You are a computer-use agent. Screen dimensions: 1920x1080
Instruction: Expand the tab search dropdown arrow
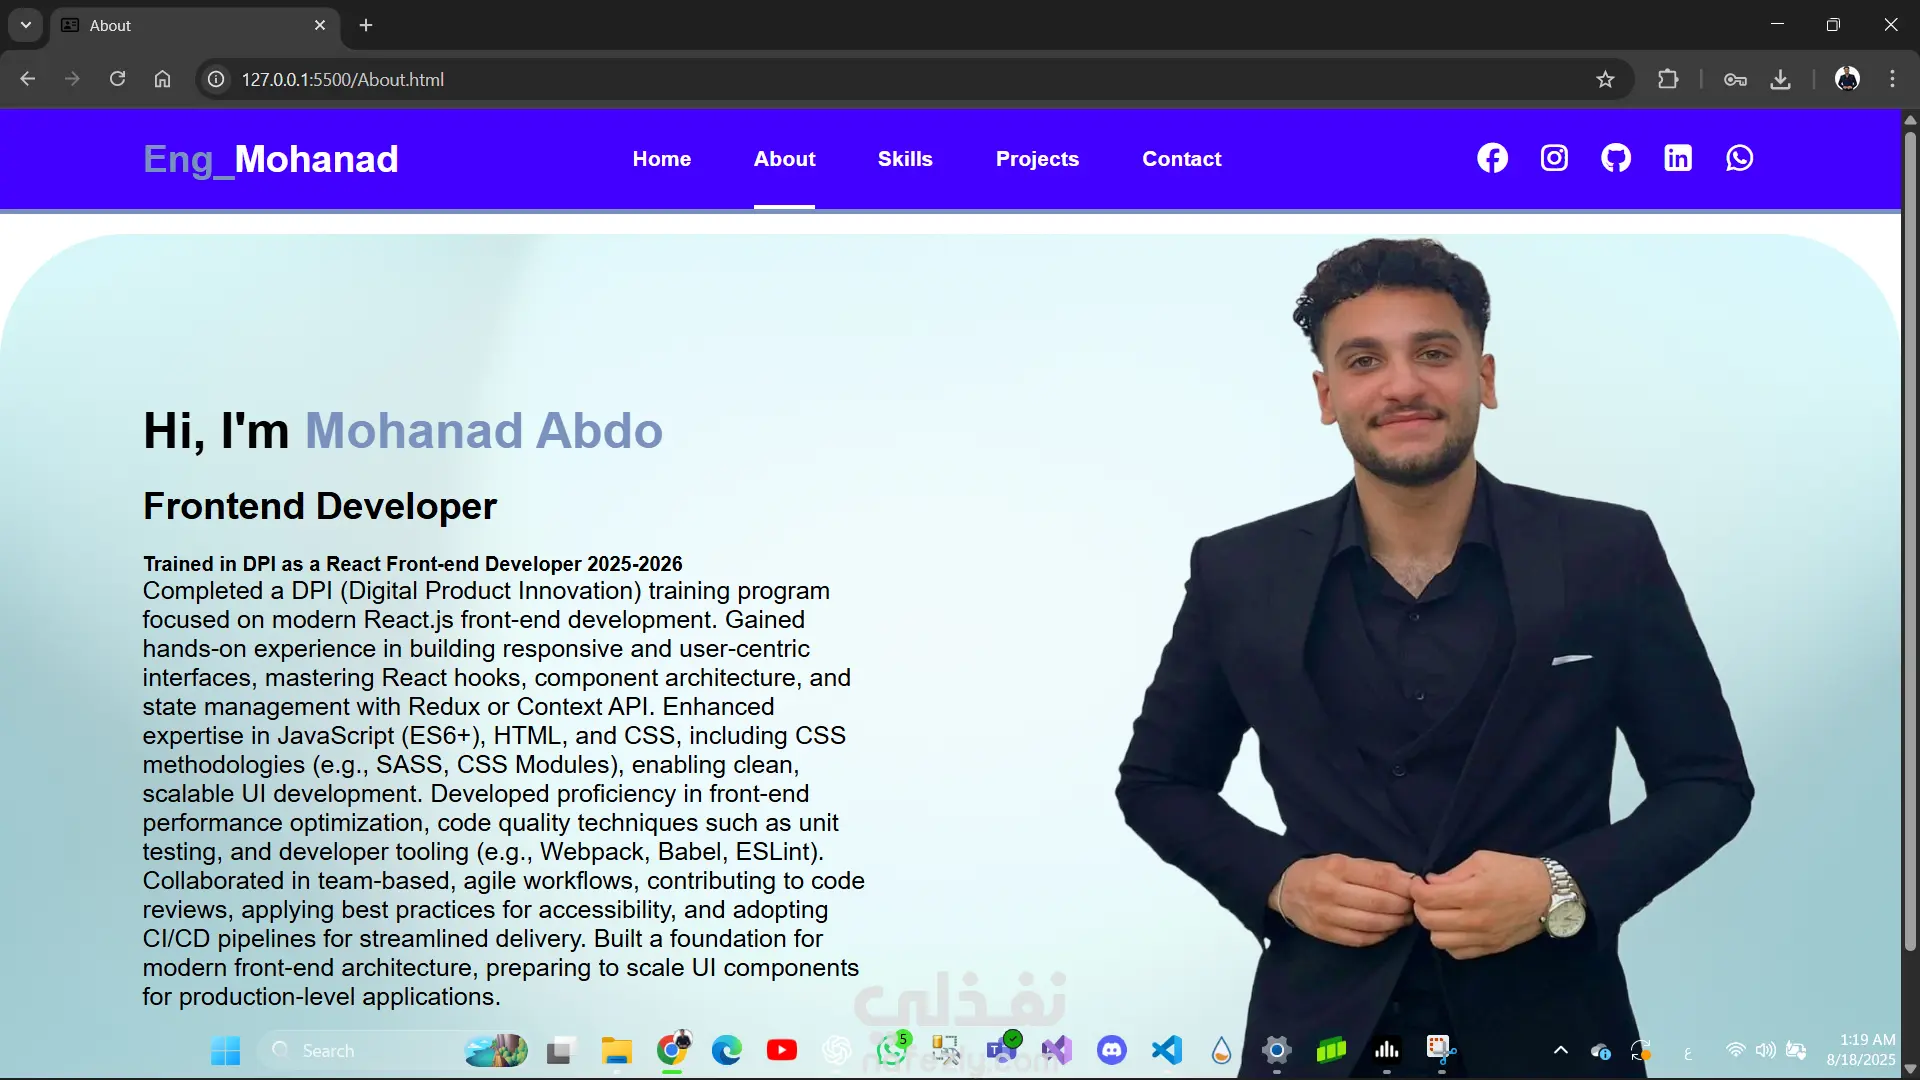(x=26, y=25)
